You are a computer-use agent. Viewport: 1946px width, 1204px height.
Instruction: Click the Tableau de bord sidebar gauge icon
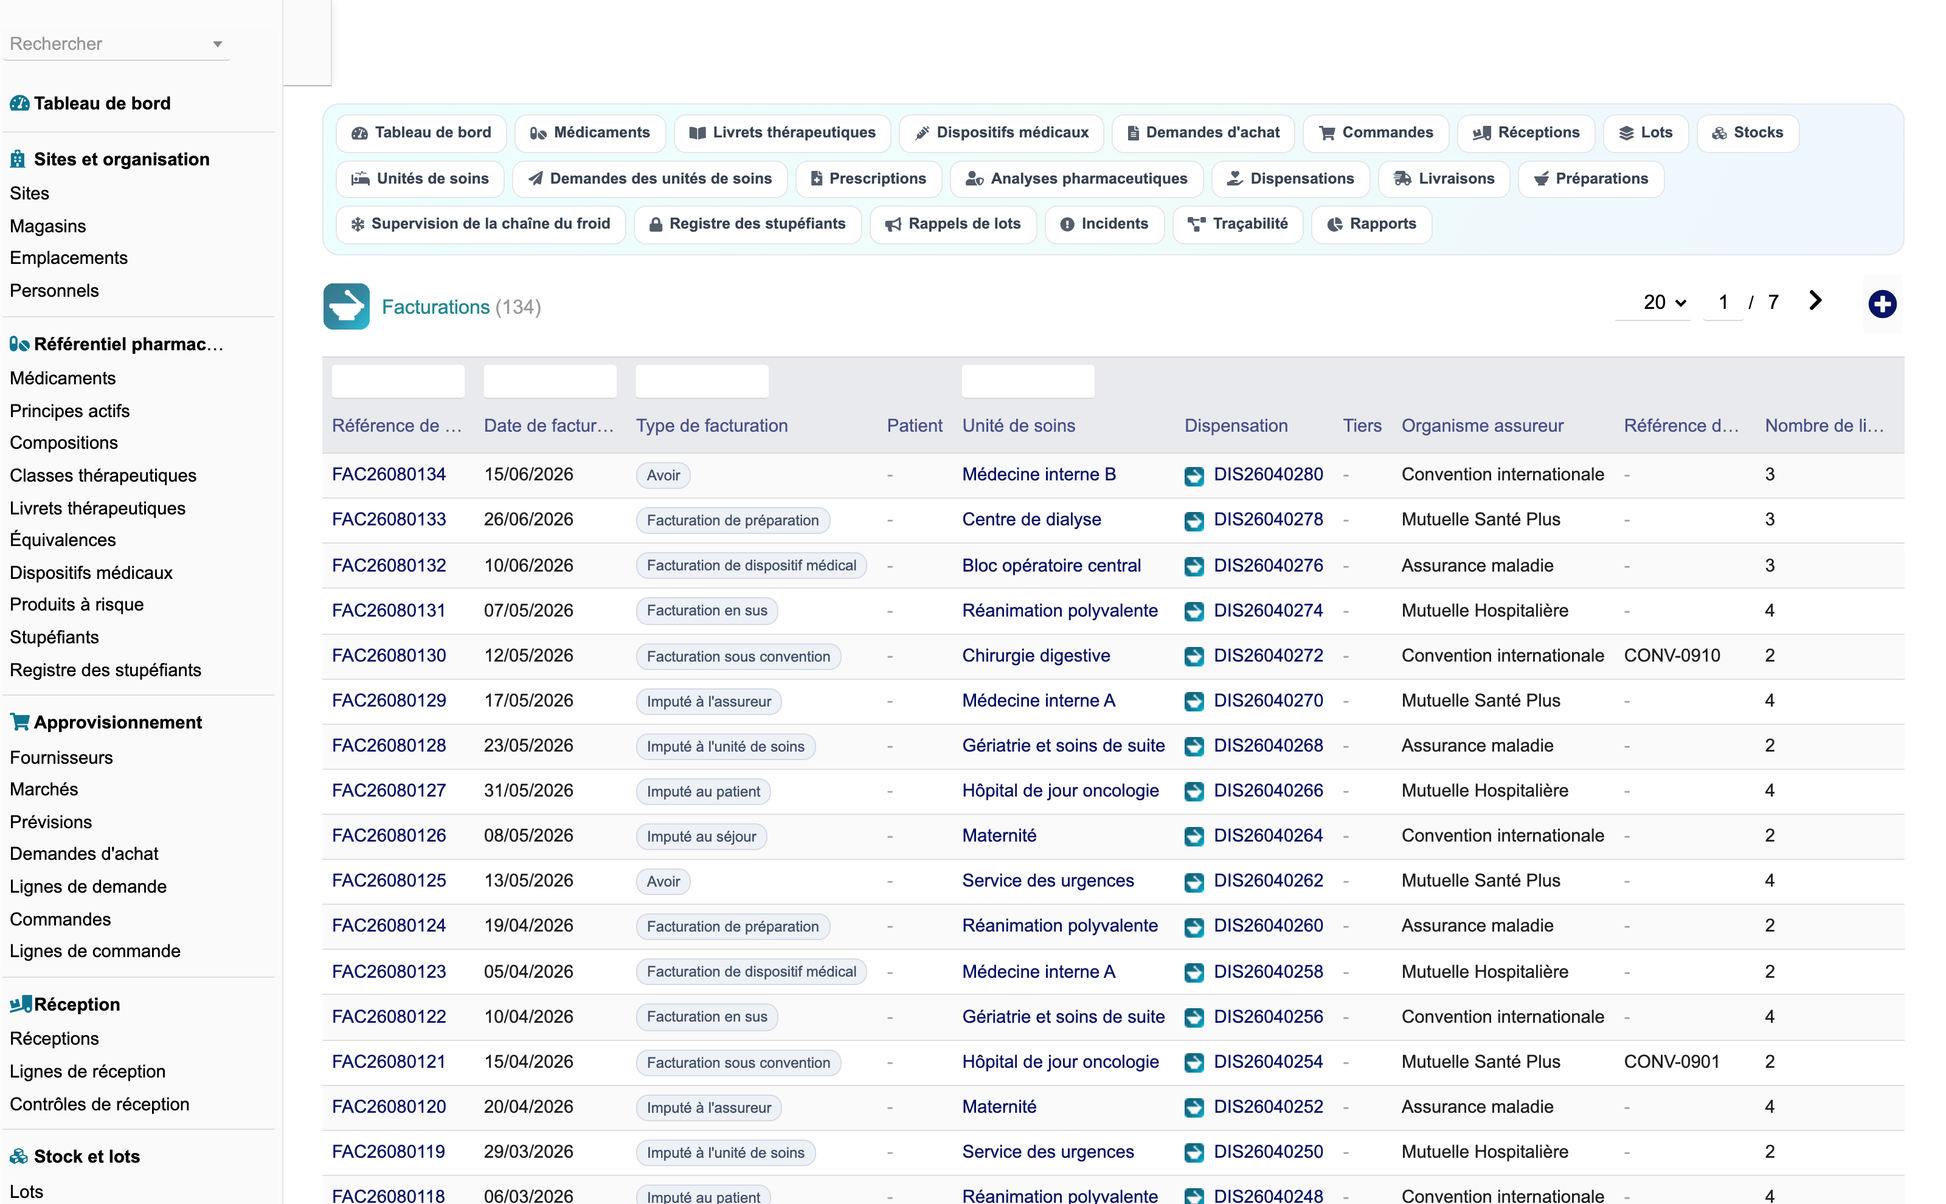coord(19,103)
